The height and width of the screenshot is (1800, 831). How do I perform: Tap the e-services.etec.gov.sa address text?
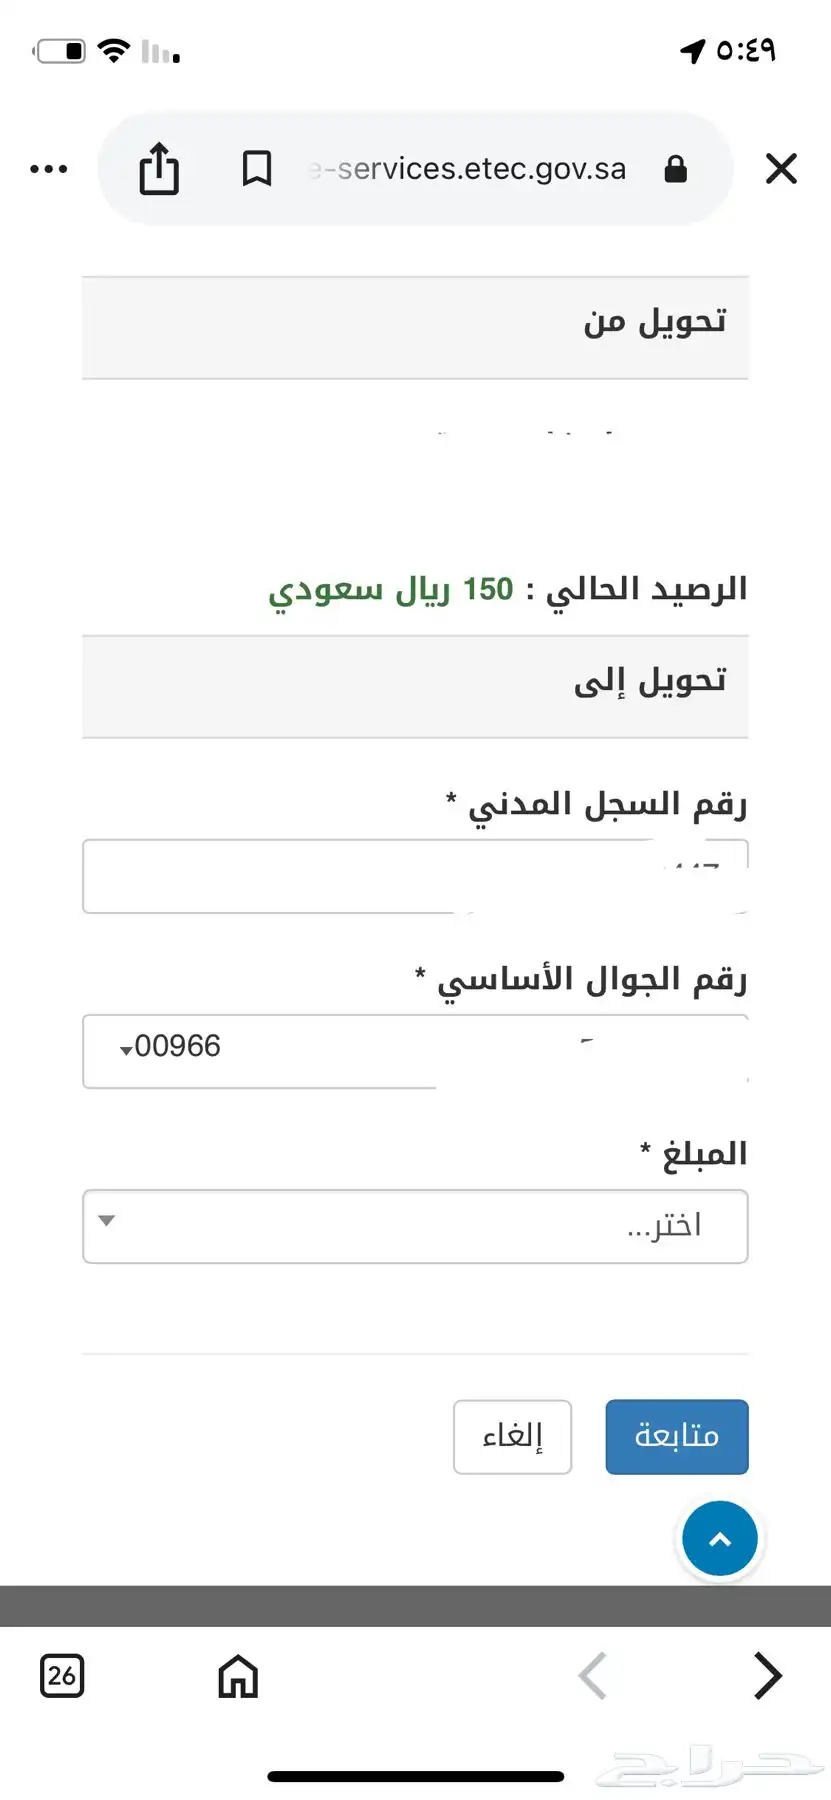click(x=467, y=169)
